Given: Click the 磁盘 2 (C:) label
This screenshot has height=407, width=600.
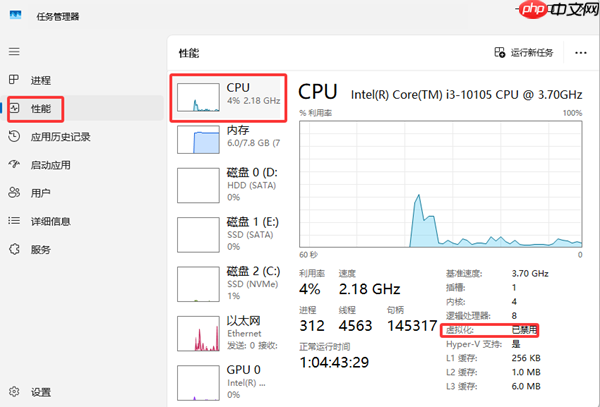Looking at the screenshot, I should (253, 271).
